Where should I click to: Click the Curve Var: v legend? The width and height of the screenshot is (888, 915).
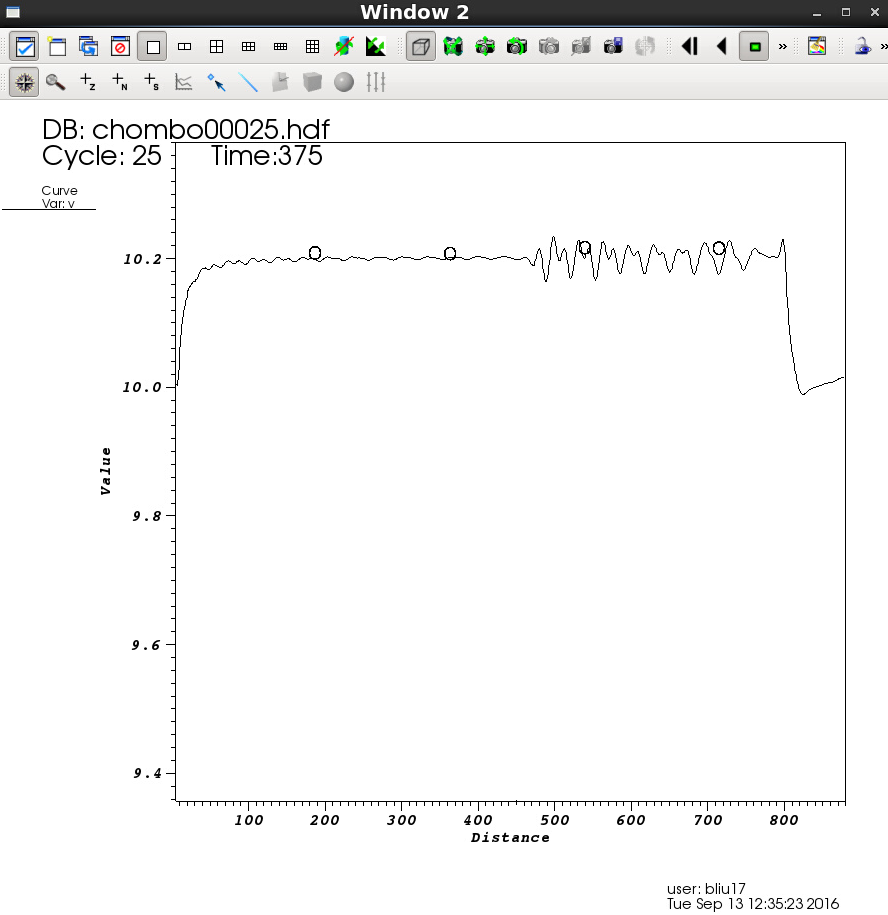[x=59, y=197]
